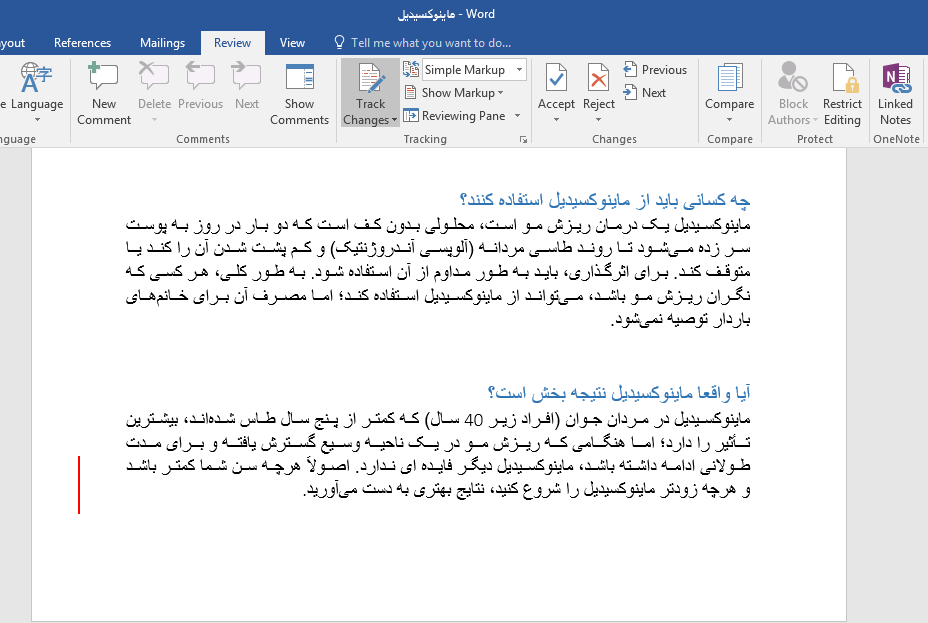Click the heading چه کسانی باید از ماینوکسیدیل استفاده کنند؟
The width and height of the screenshot is (928, 623).
pyautogui.click(x=605, y=200)
